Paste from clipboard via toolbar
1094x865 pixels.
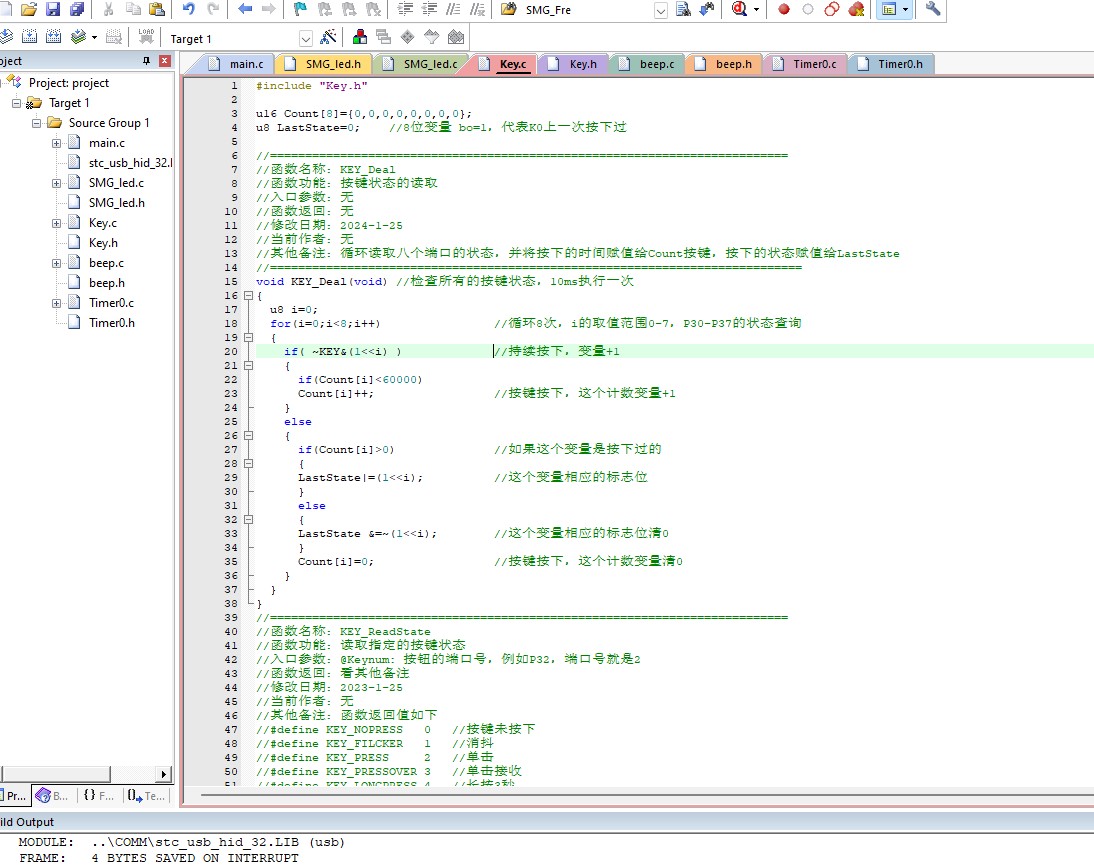click(157, 9)
